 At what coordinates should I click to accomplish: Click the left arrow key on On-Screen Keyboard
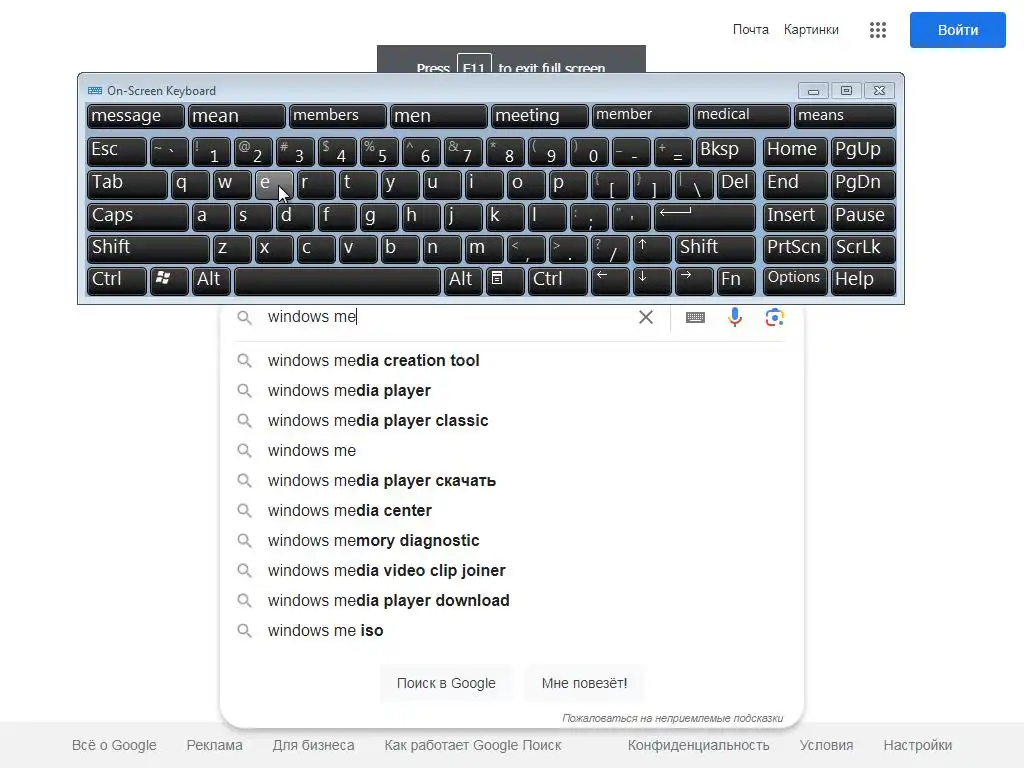(610, 280)
